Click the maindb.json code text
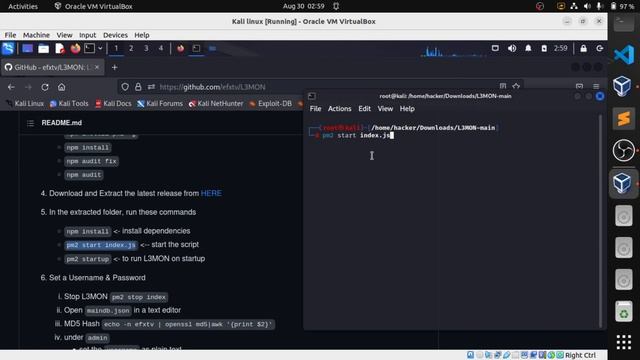Screen dimensions: 640x360 tap(108, 311)
